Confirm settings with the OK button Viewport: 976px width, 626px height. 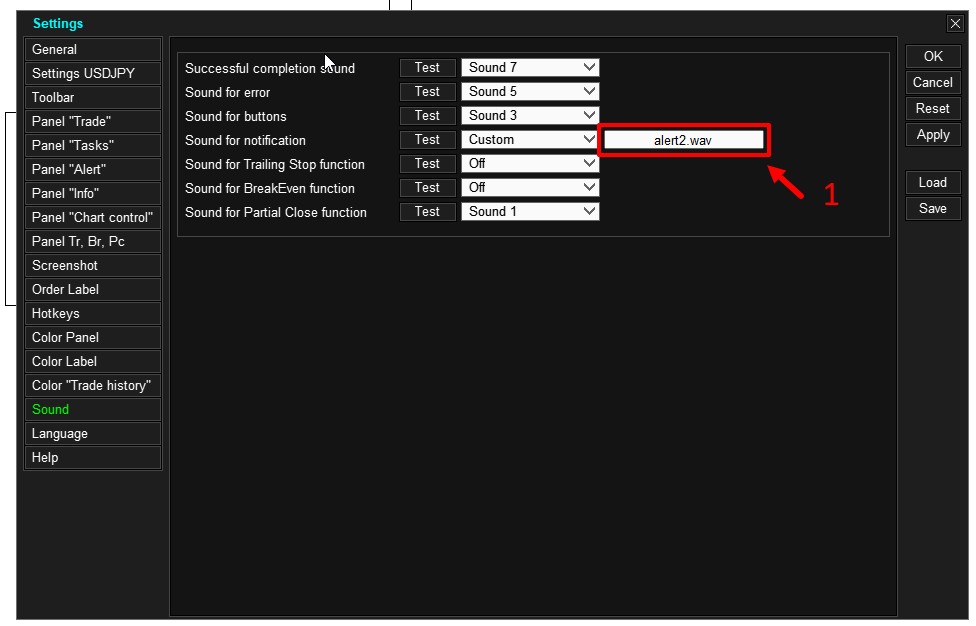click(x=933, y=56)
